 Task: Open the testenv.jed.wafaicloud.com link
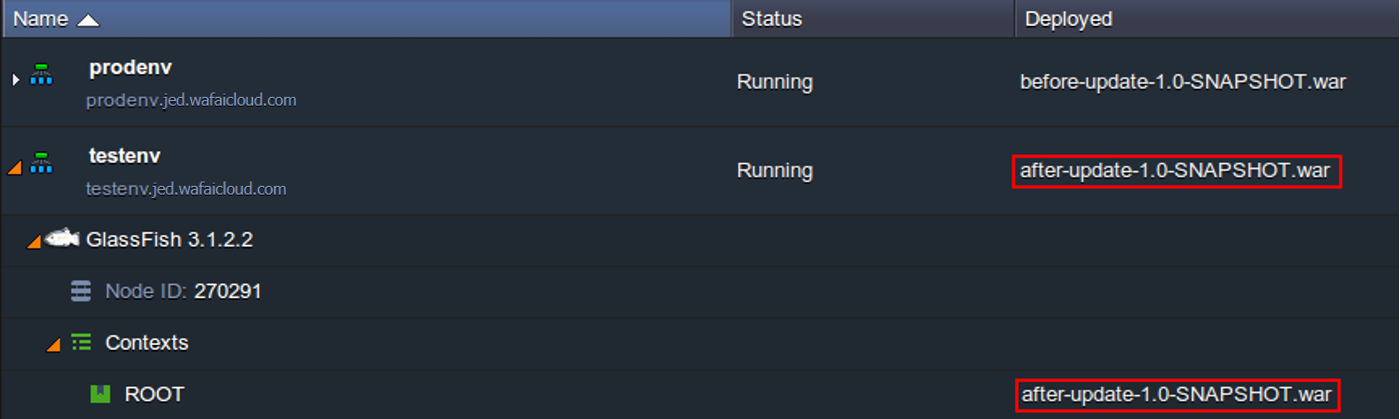187,189
